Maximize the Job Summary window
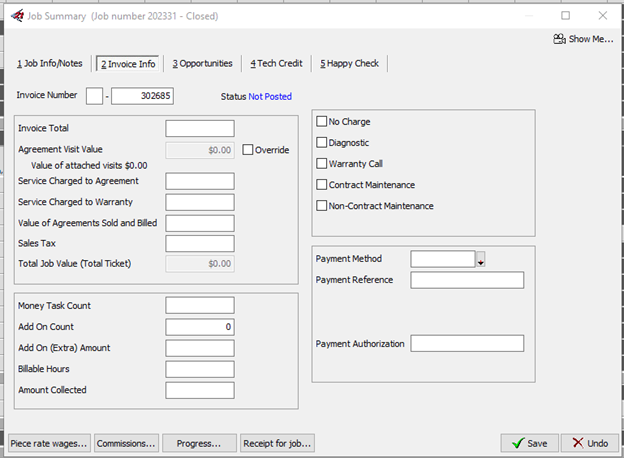624x458 pixels. pos(565,16)
